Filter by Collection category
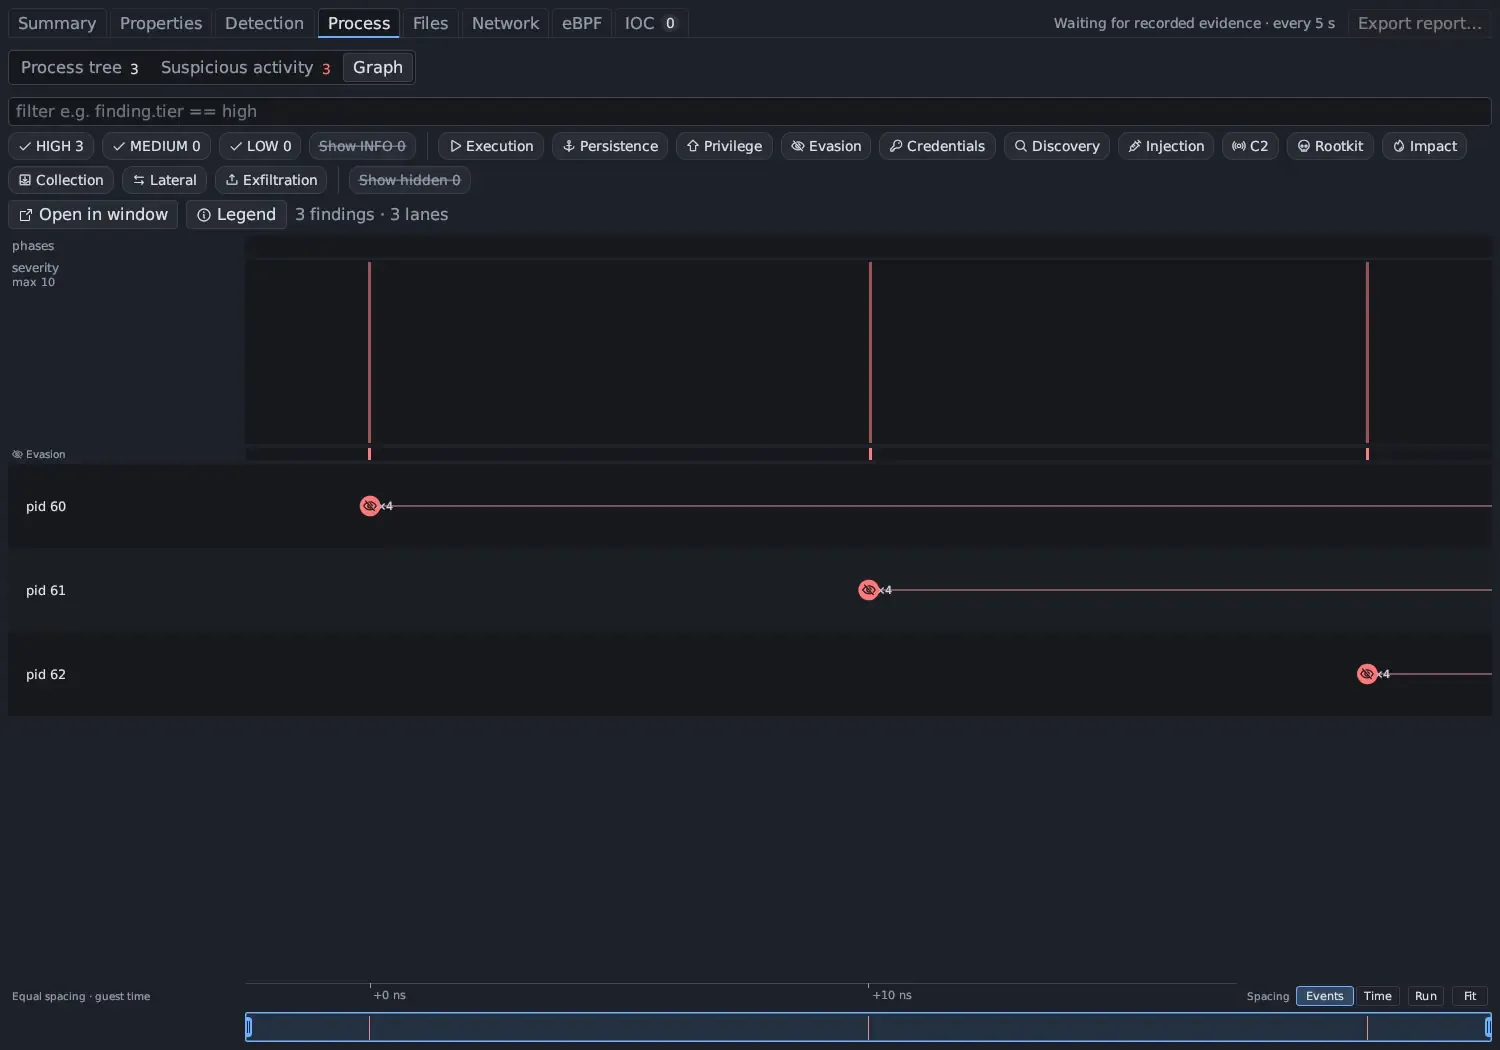The height and width of the screenshot is (1050, 1500). [61, 180]
